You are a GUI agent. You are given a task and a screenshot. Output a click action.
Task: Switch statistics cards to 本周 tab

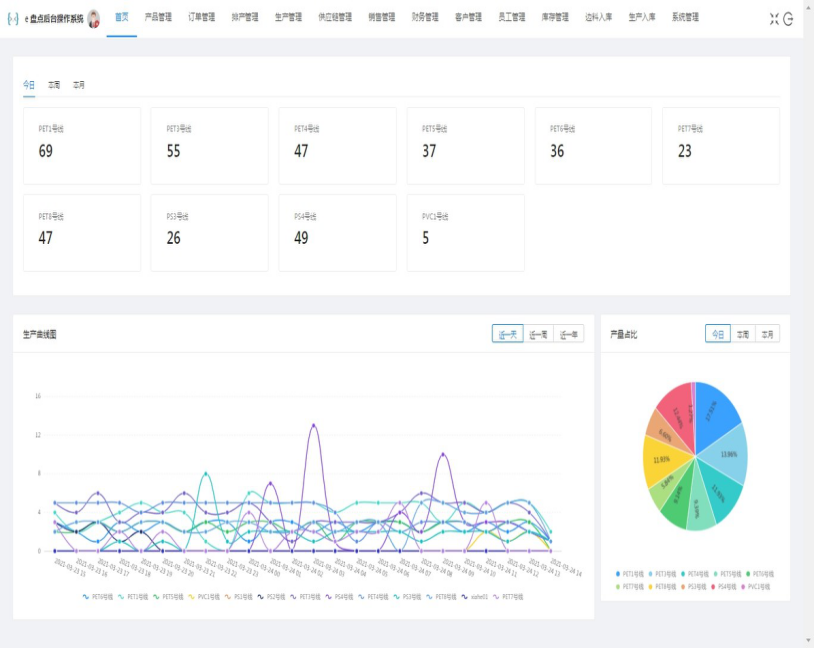point(54,86)
